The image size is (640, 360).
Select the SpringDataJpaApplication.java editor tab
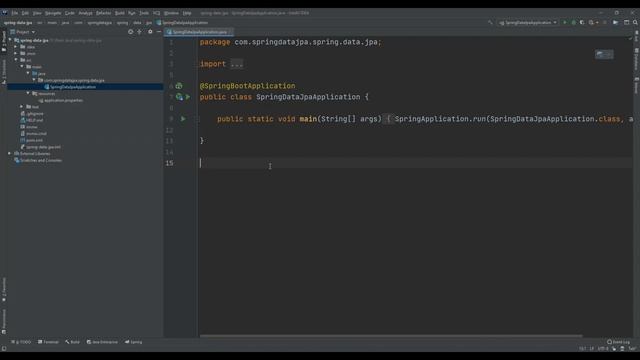click(199, 32)
